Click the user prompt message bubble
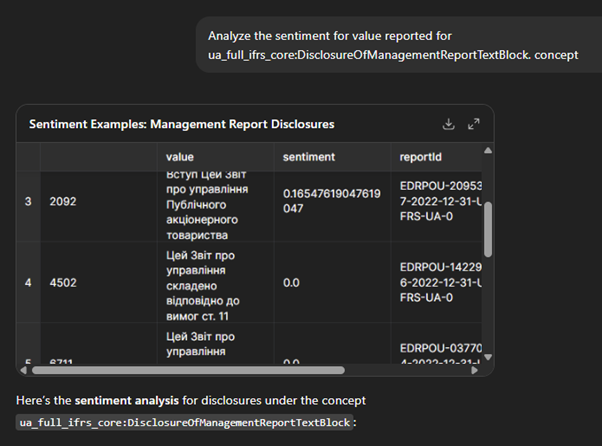This screenshot has height=446, width=602. 393,45
